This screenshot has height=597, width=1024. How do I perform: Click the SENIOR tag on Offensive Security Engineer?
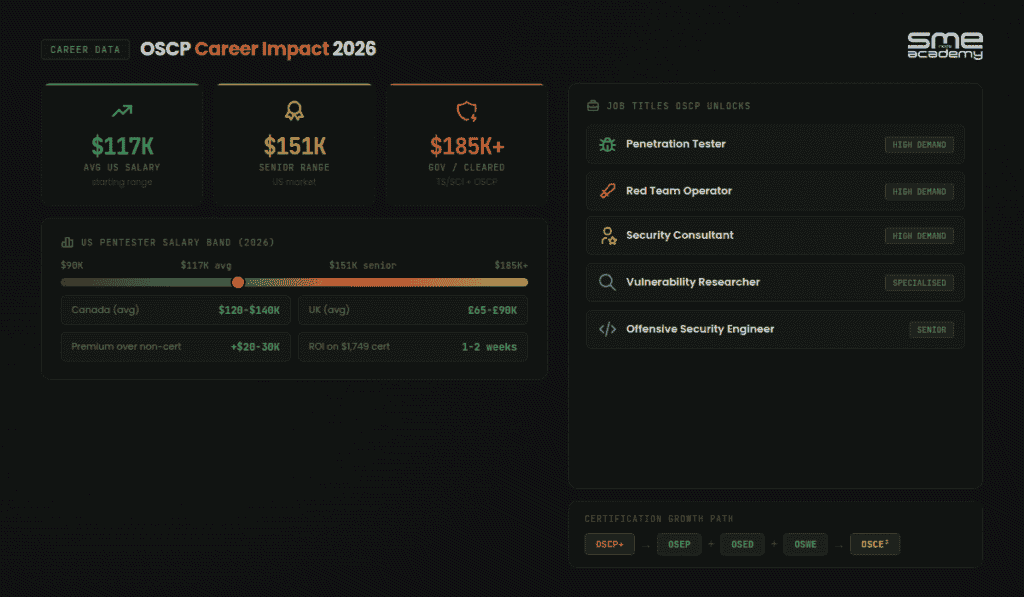click(931, 330)
